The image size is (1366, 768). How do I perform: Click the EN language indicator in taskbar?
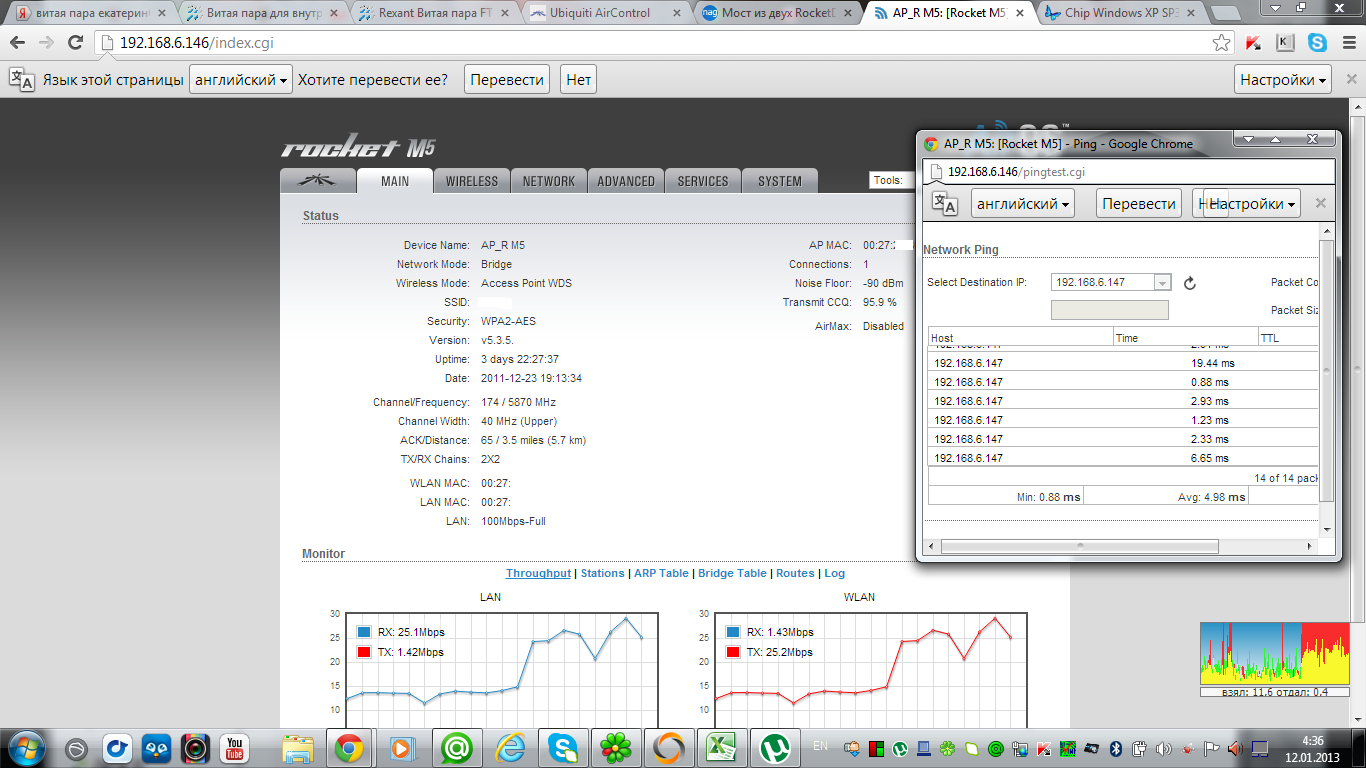click(820, 746)
